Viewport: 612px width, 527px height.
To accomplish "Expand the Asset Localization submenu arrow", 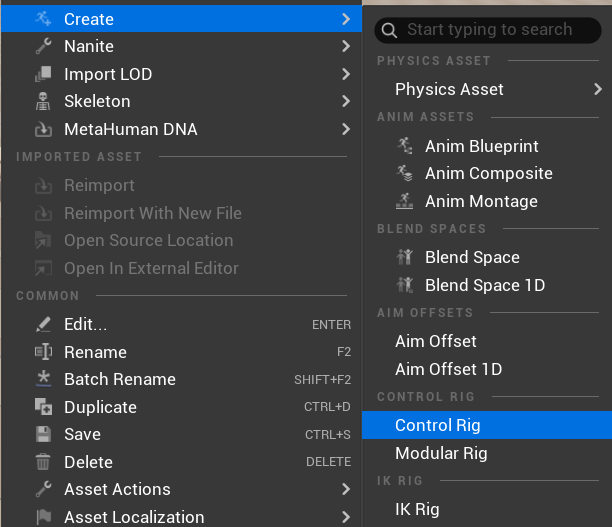I will (x=345, y=517).
